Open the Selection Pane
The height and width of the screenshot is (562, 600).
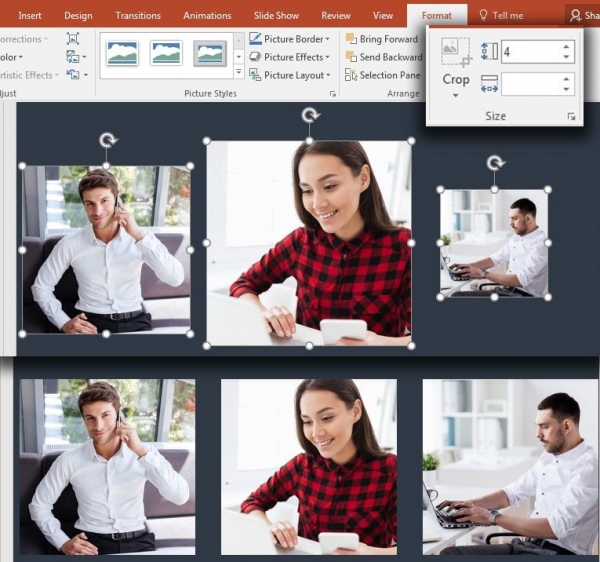383,75
